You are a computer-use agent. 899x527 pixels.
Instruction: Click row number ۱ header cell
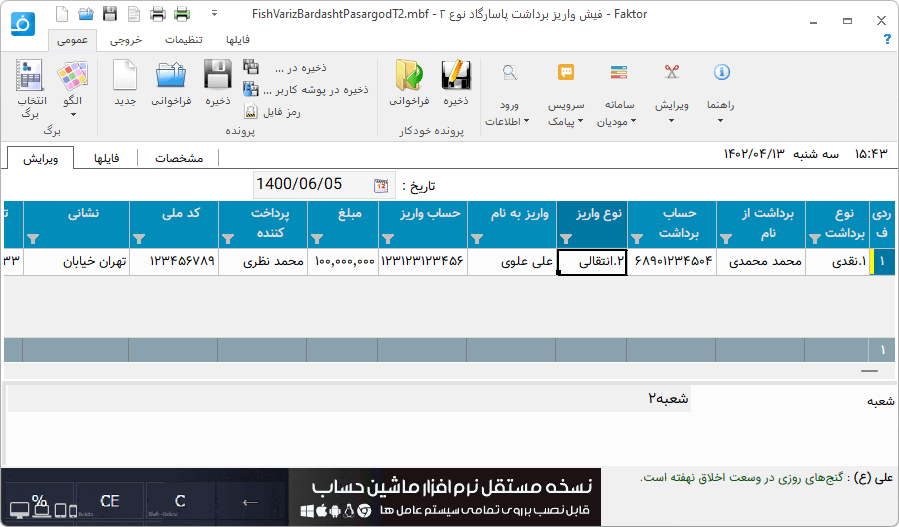[881, 262]
